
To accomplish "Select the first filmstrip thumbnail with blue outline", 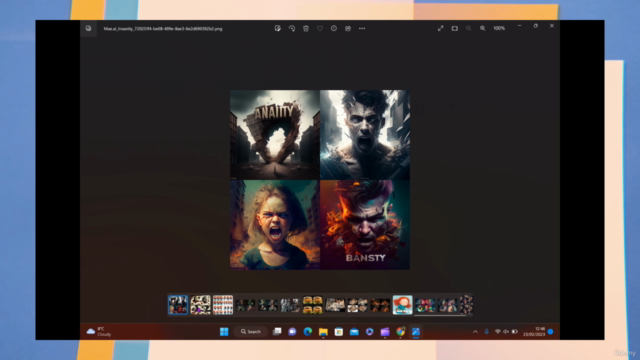I will click(178, 304).
